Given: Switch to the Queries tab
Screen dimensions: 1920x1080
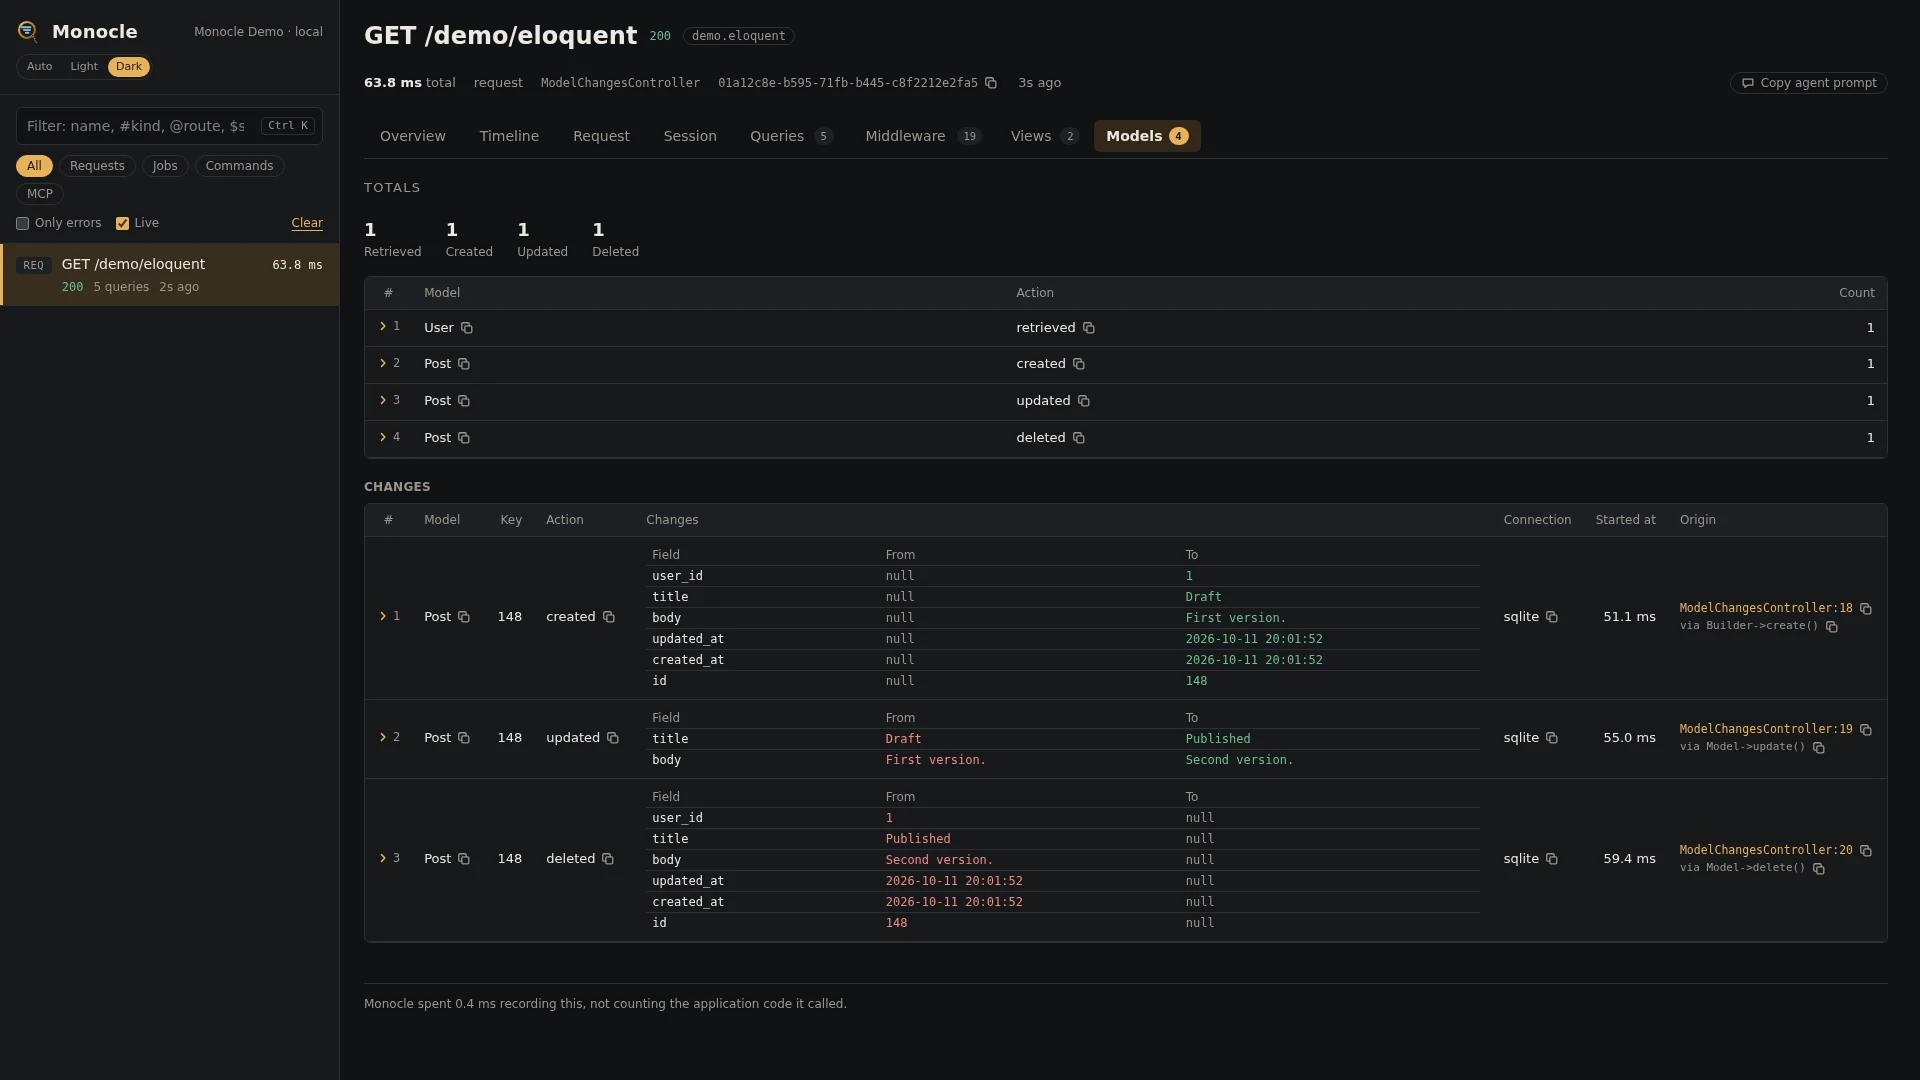Looking at the screenshot, I should point(791,136).
